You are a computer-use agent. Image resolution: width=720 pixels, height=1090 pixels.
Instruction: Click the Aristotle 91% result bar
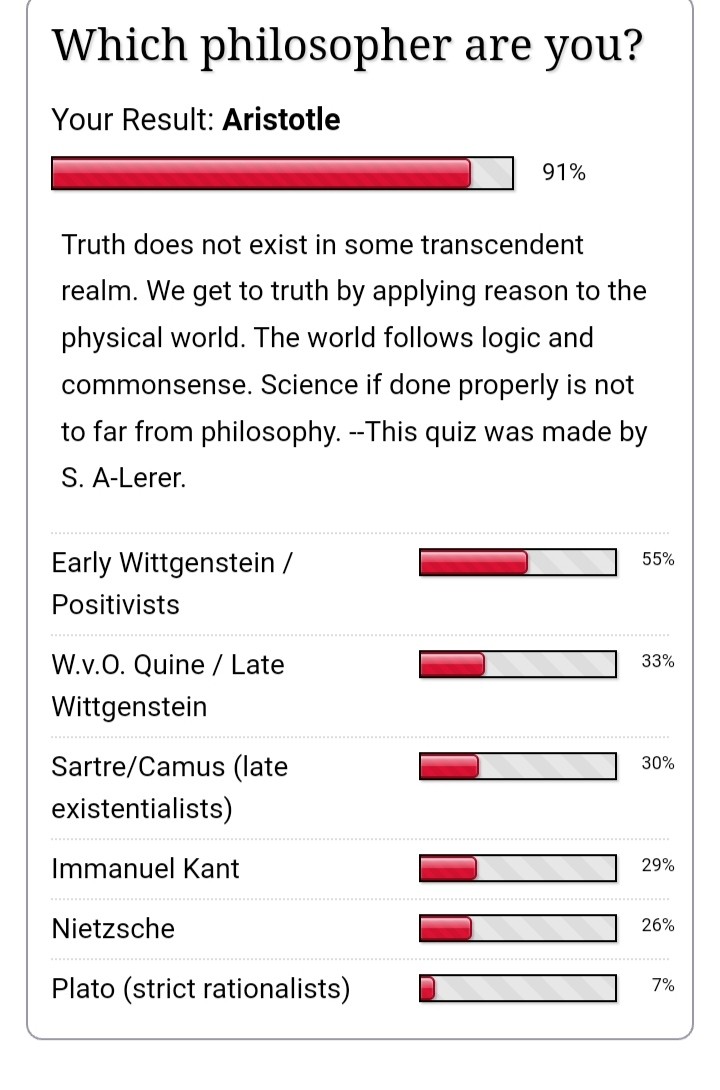point(282,173)
